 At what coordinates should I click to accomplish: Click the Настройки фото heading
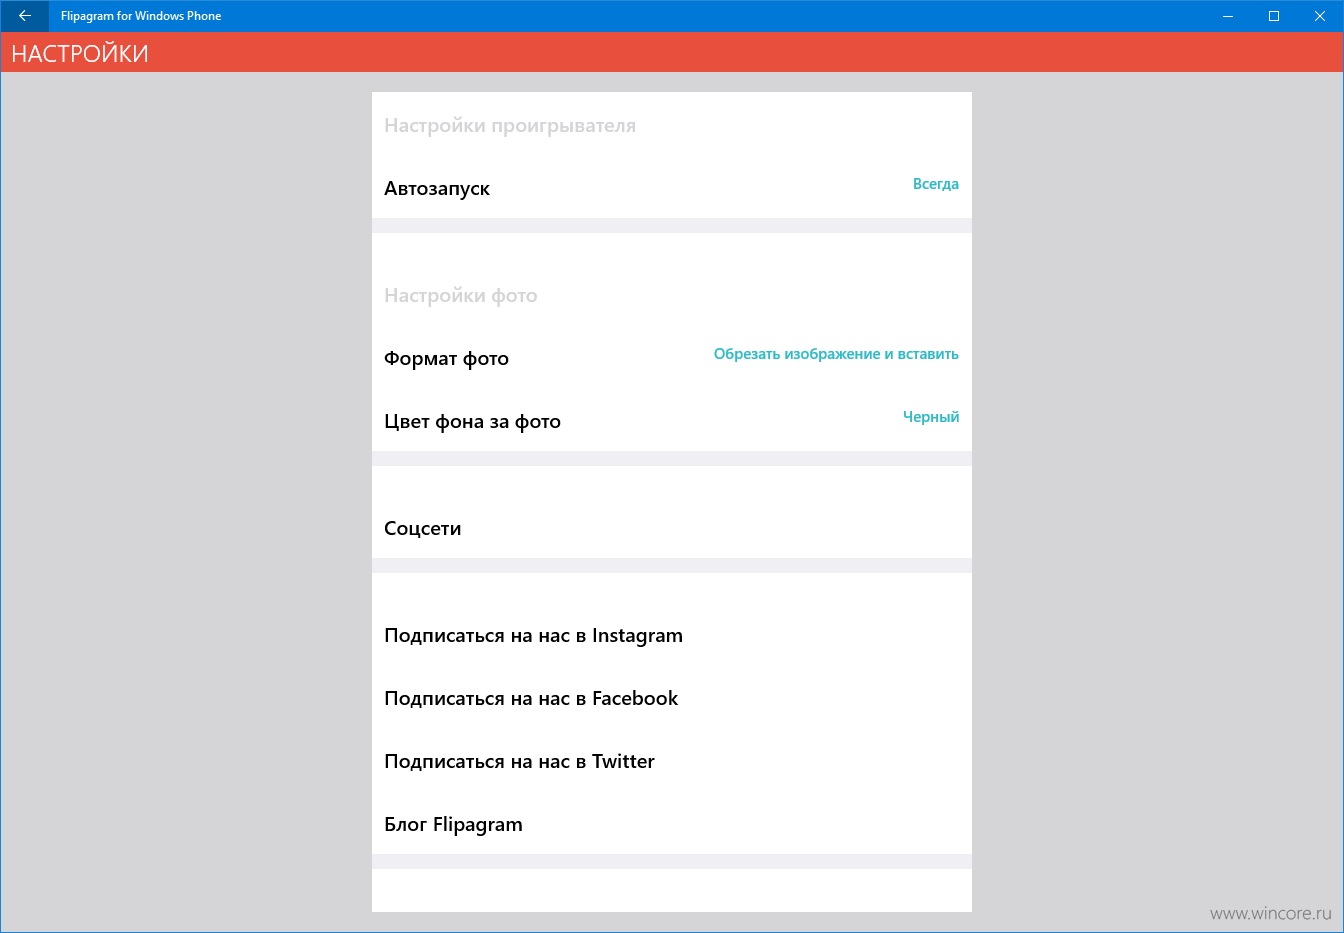460,296
